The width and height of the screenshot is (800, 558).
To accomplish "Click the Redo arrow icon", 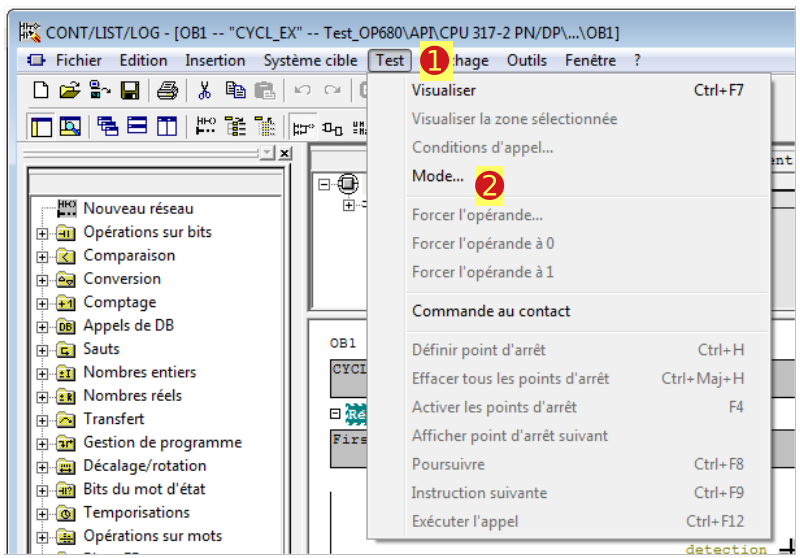I will point(333,90).
